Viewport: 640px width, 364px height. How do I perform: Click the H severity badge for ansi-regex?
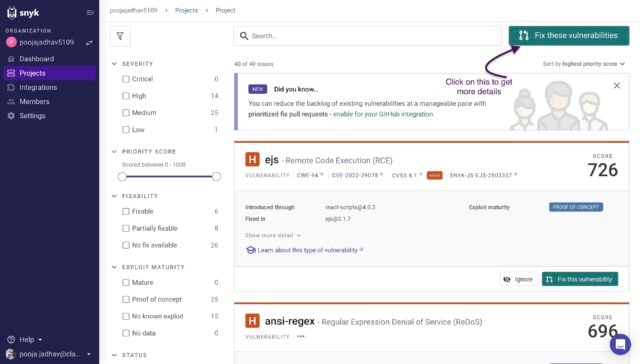252,321
